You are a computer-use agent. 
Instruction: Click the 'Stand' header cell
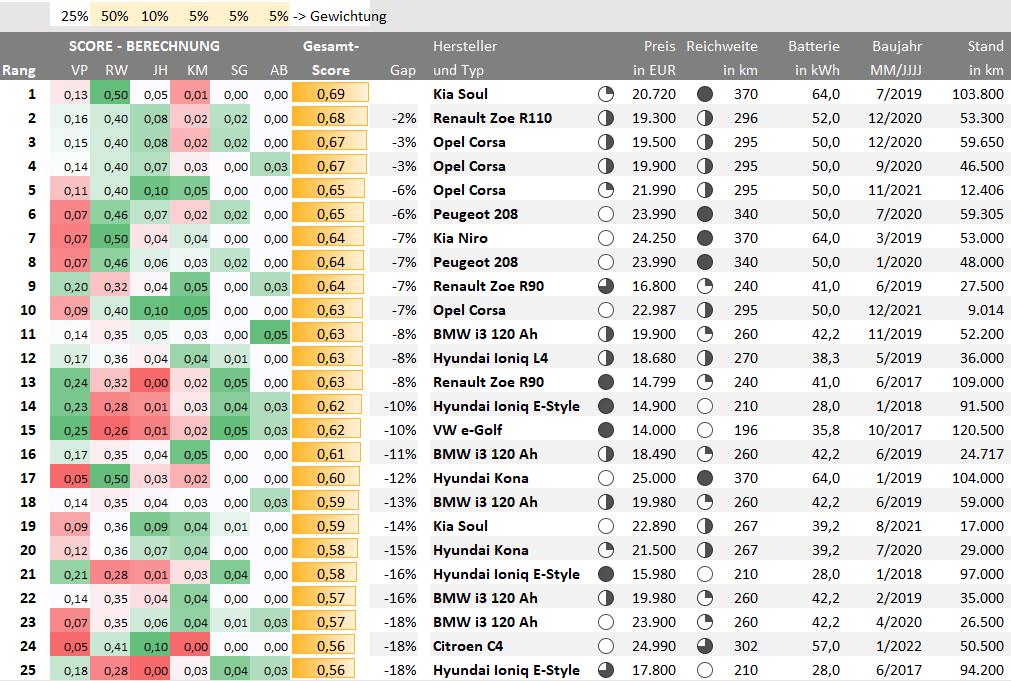coord(986,46)
